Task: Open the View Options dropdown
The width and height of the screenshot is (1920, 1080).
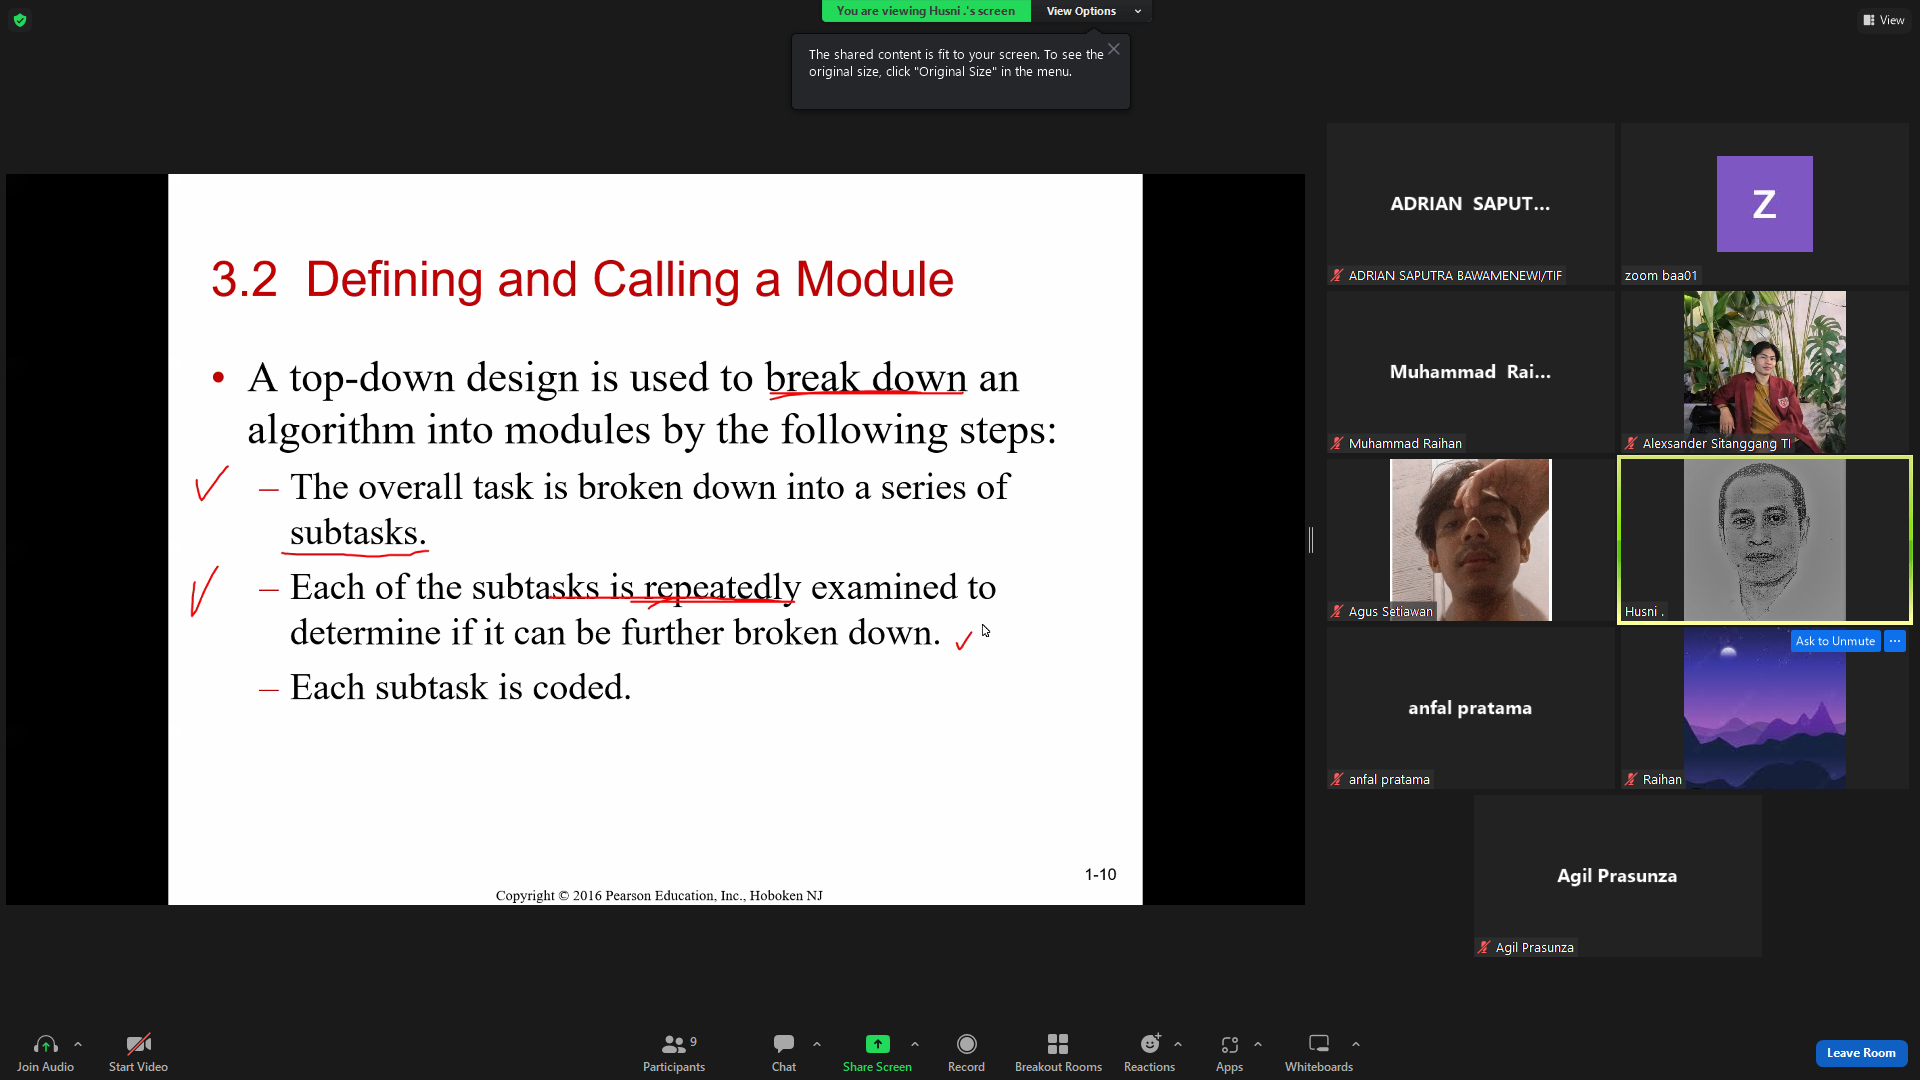Action: coord(1092,11)
